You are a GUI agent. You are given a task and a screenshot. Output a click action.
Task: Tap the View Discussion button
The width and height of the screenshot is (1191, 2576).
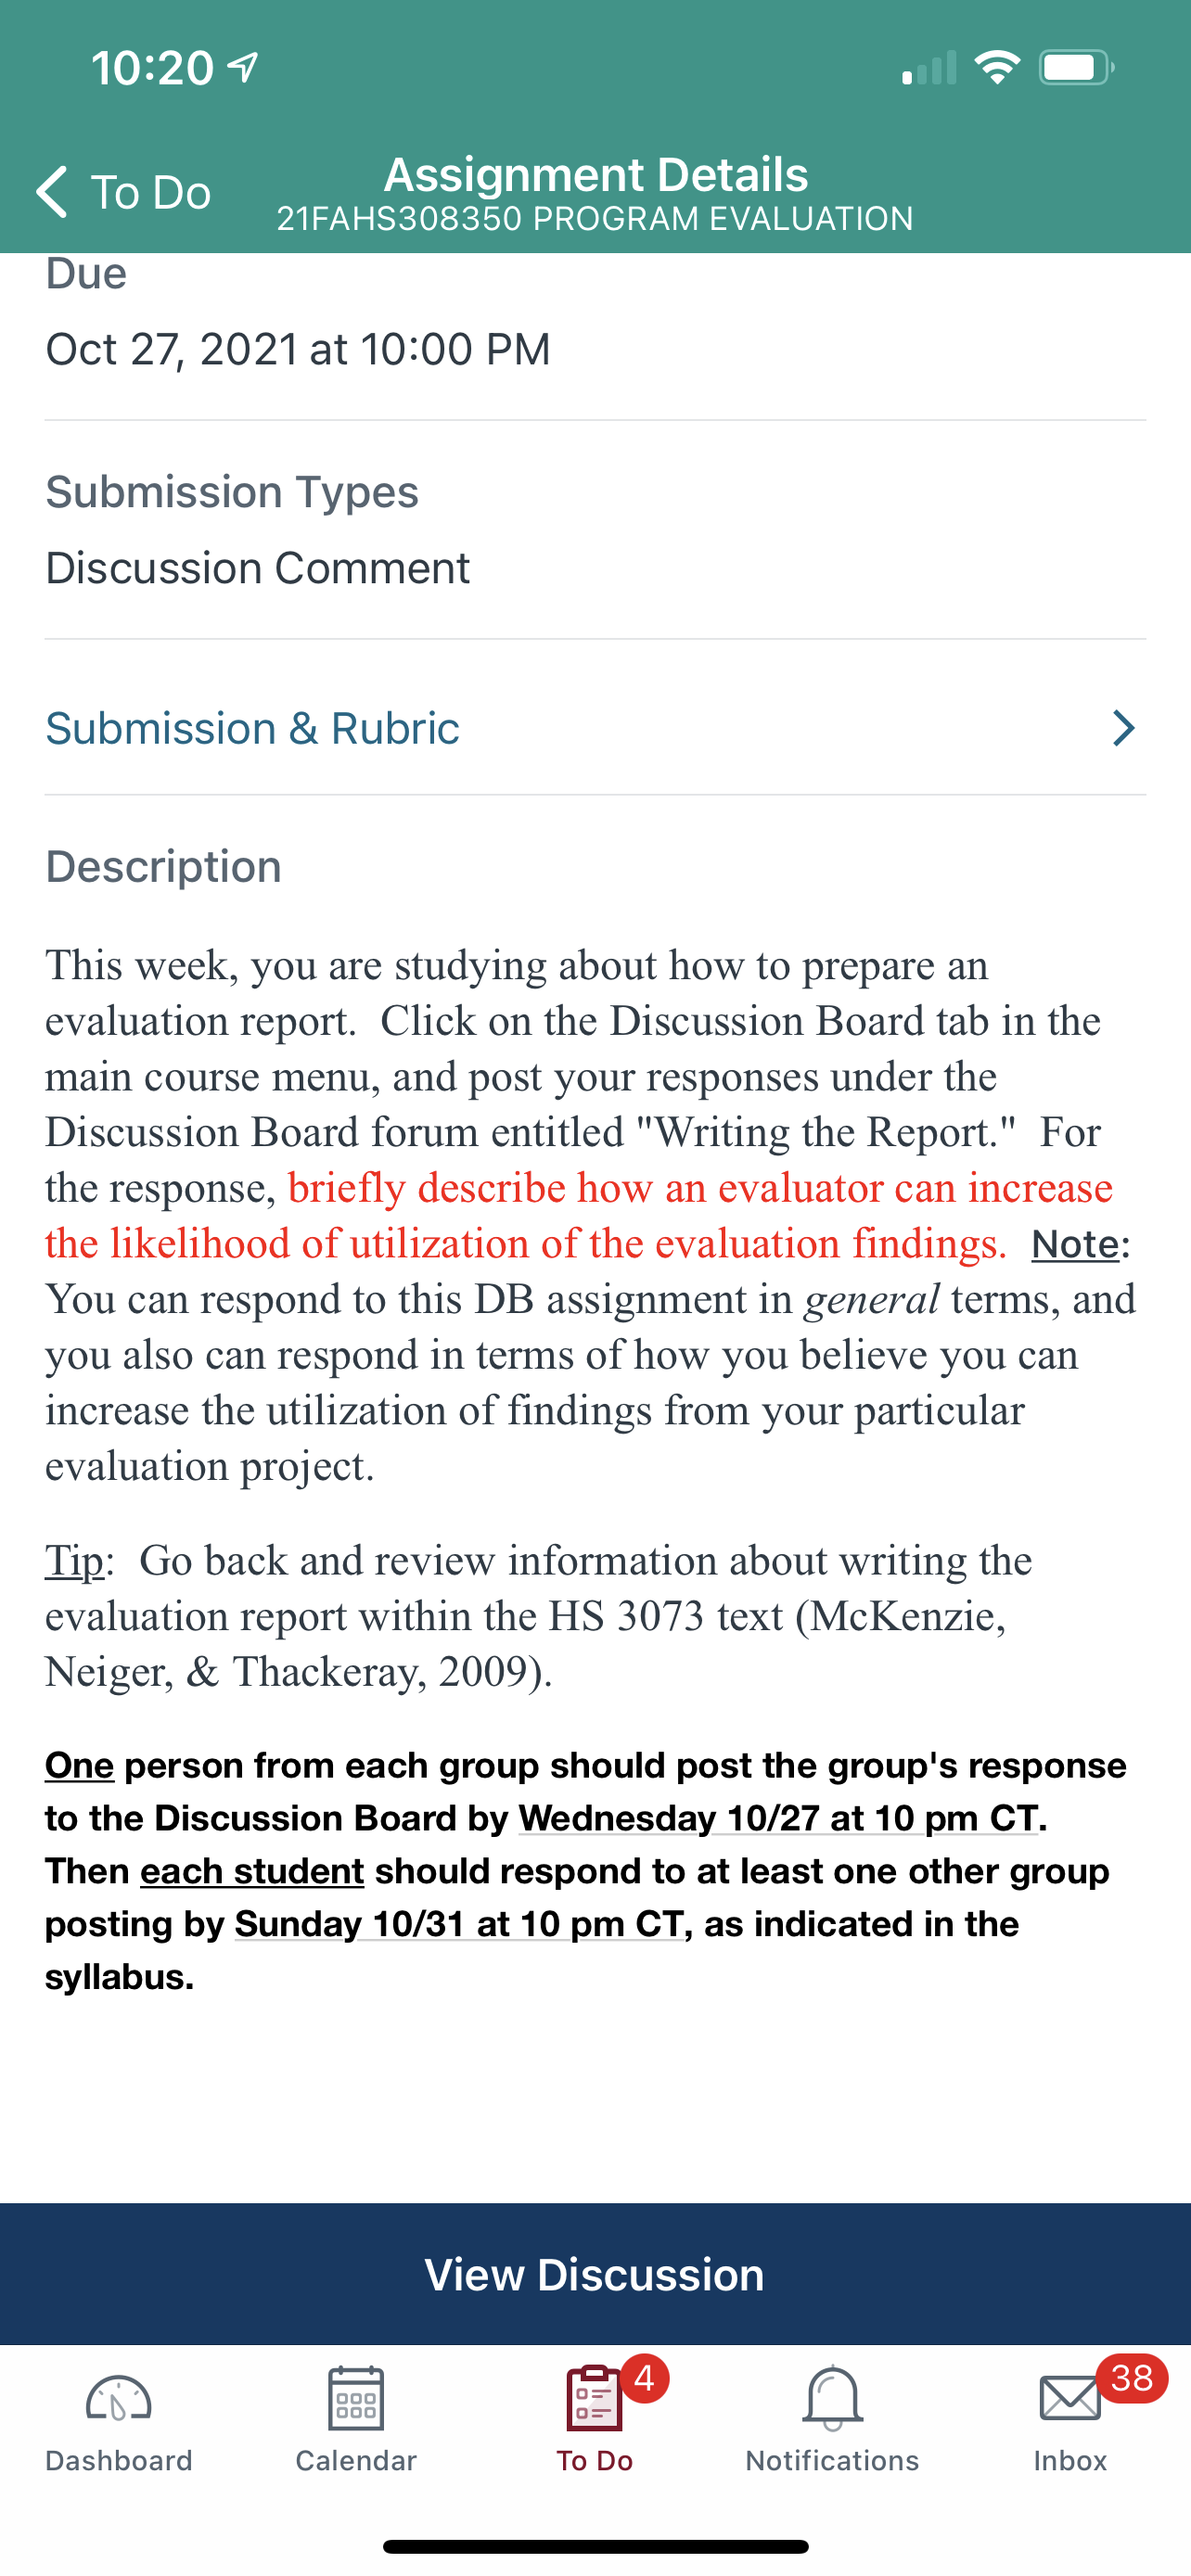[x=595, y=2274]
